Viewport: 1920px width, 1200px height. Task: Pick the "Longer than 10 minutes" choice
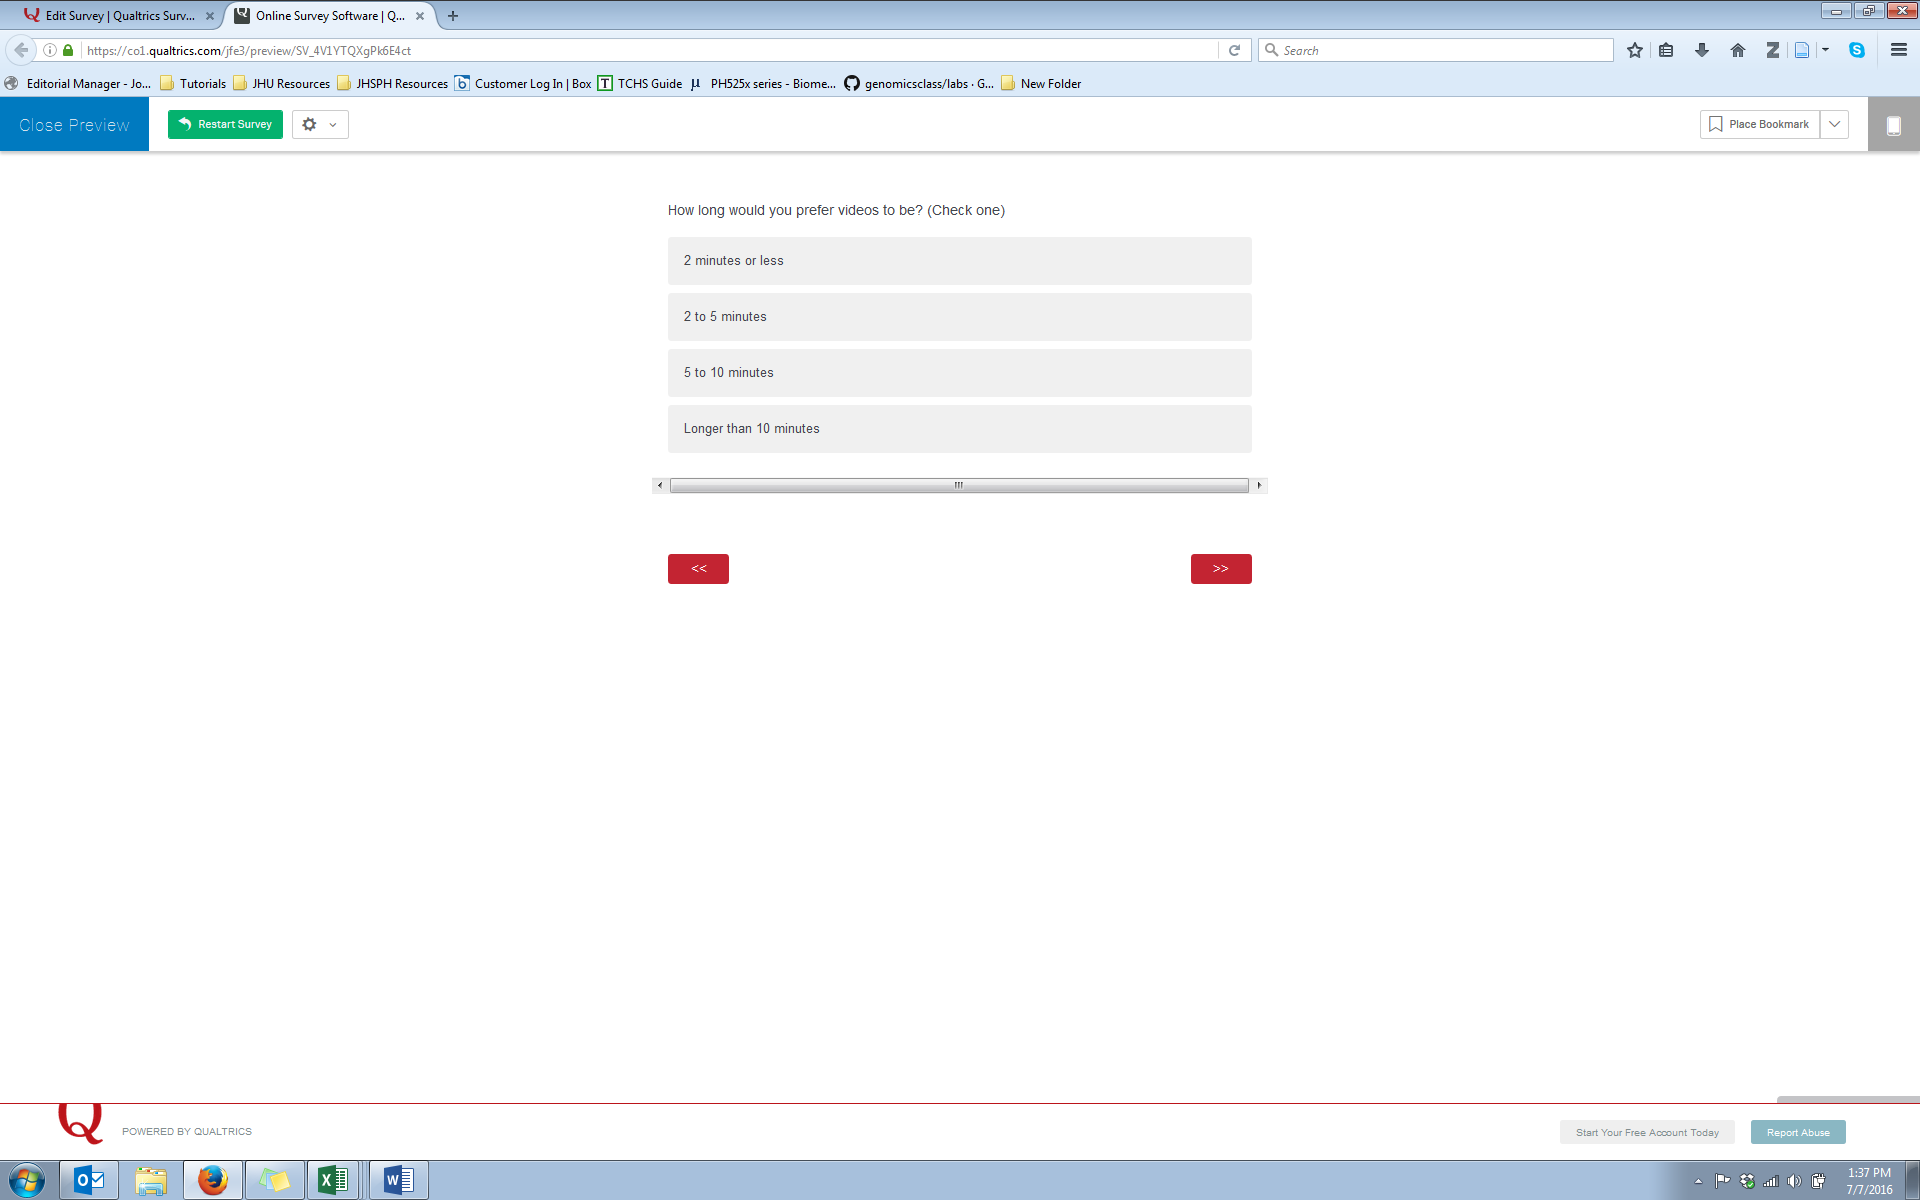pyautogui.click(x=959, y=429)
